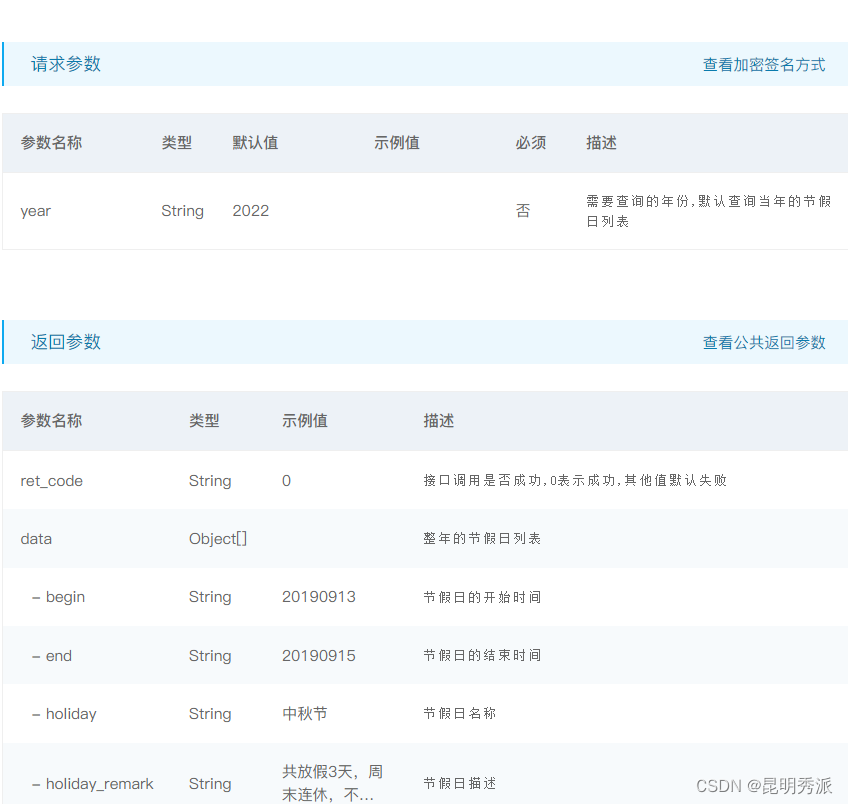
Task: Click String type in holiday row
Action: (210, 714)
